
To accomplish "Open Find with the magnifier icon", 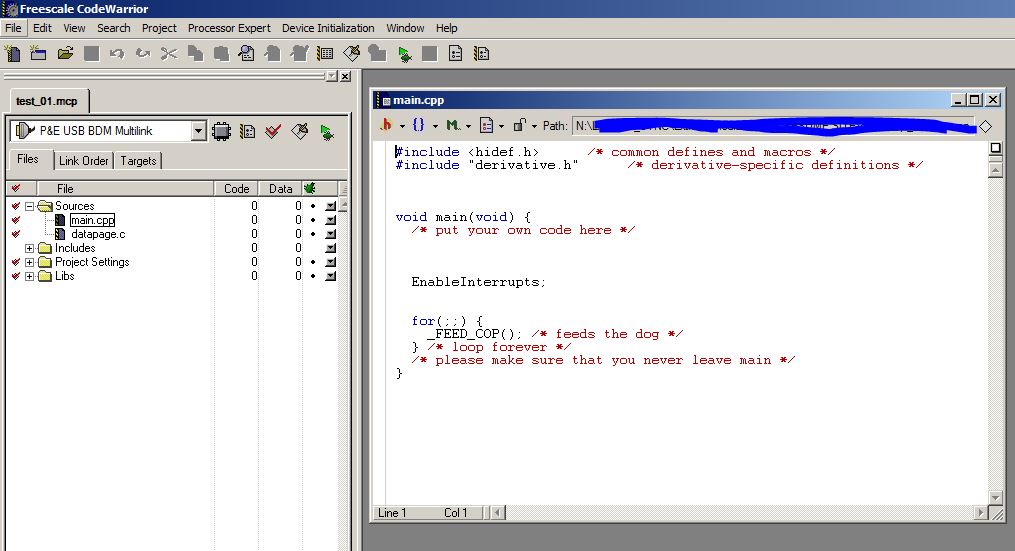I will coord(247,54).
